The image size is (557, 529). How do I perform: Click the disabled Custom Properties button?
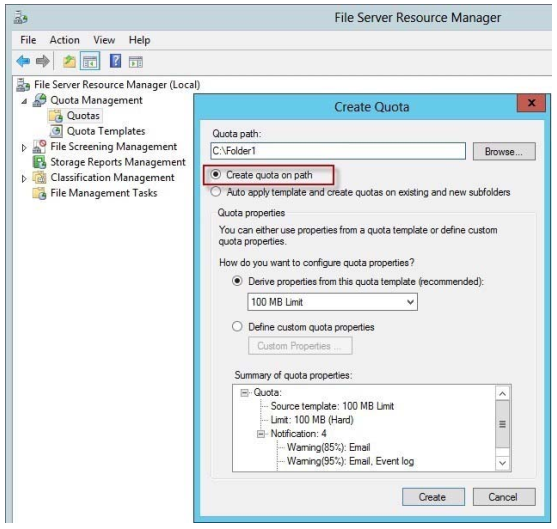click(x=300, y=346)
